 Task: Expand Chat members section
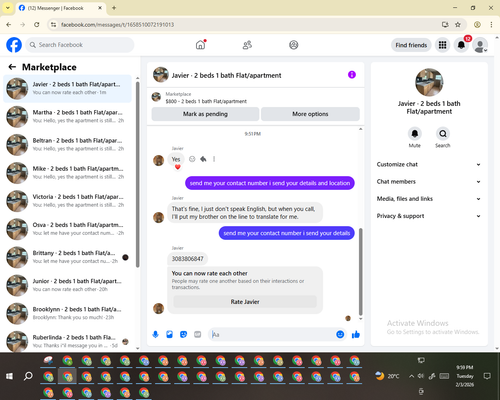[429, 182]
